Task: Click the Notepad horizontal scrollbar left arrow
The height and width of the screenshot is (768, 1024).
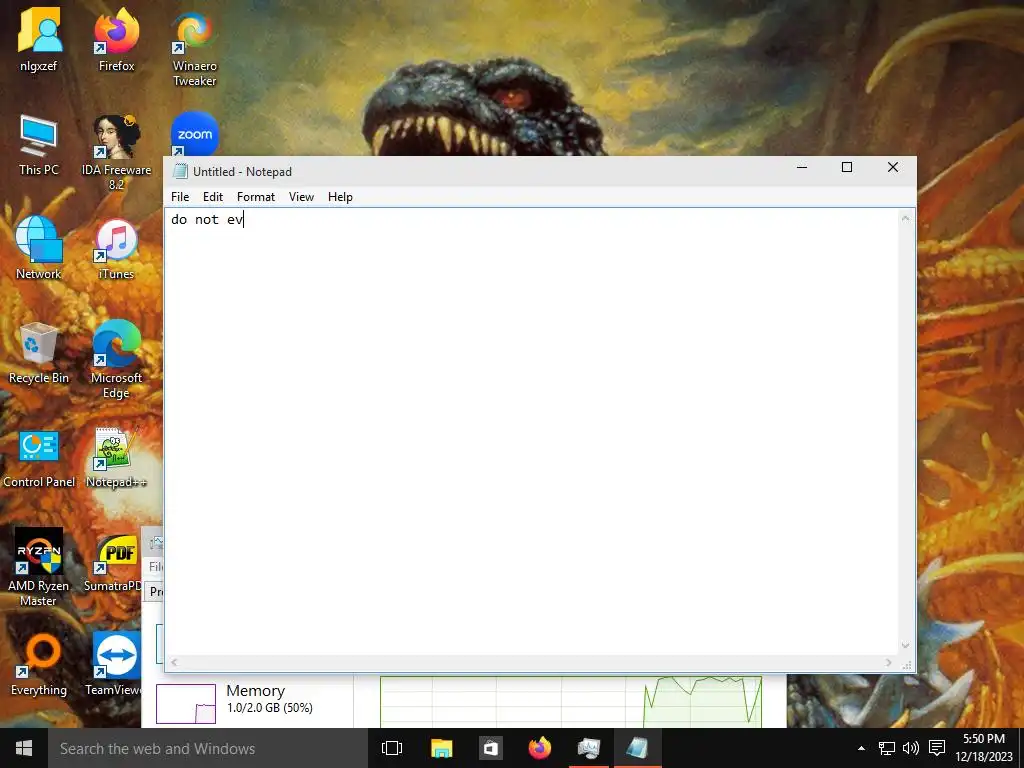Action: (x=174, y=663)
